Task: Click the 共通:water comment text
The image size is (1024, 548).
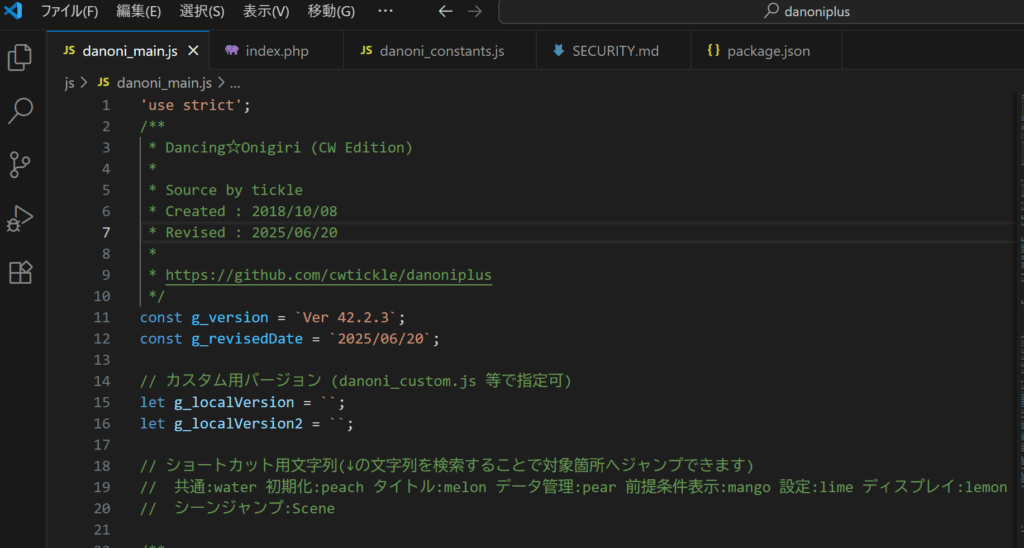Action: [215, 487]
